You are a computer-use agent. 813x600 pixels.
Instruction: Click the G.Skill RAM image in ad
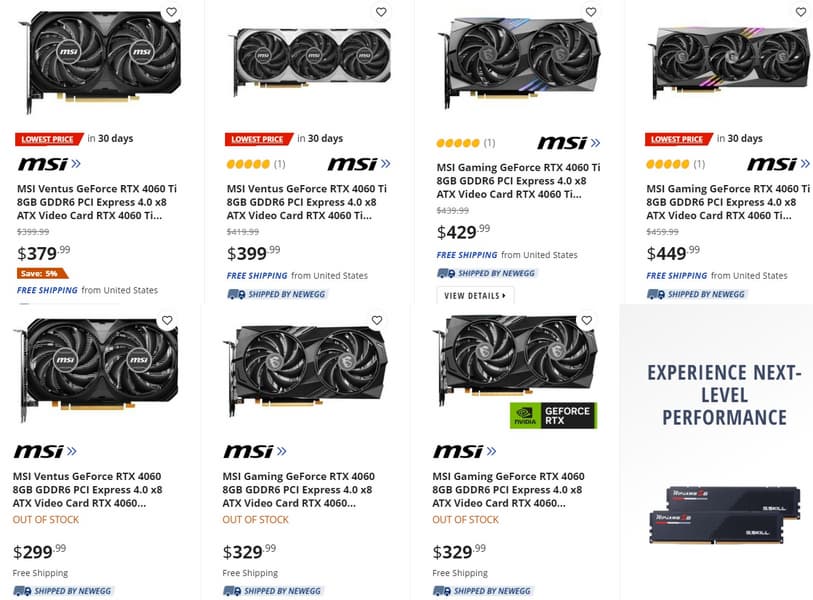(720, 510)
